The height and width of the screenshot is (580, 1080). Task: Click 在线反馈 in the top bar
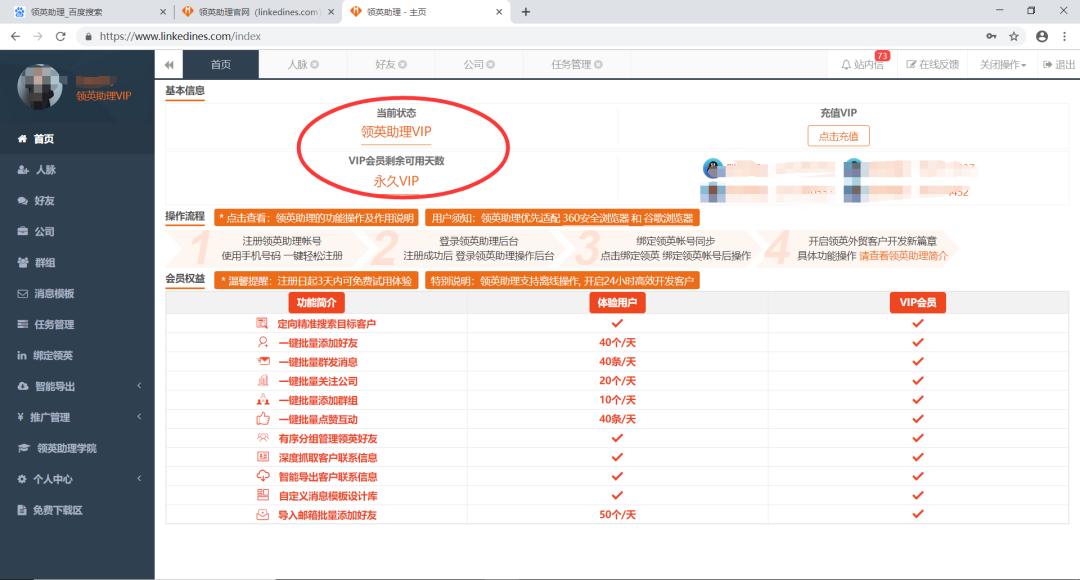click(x=933, y=65)
